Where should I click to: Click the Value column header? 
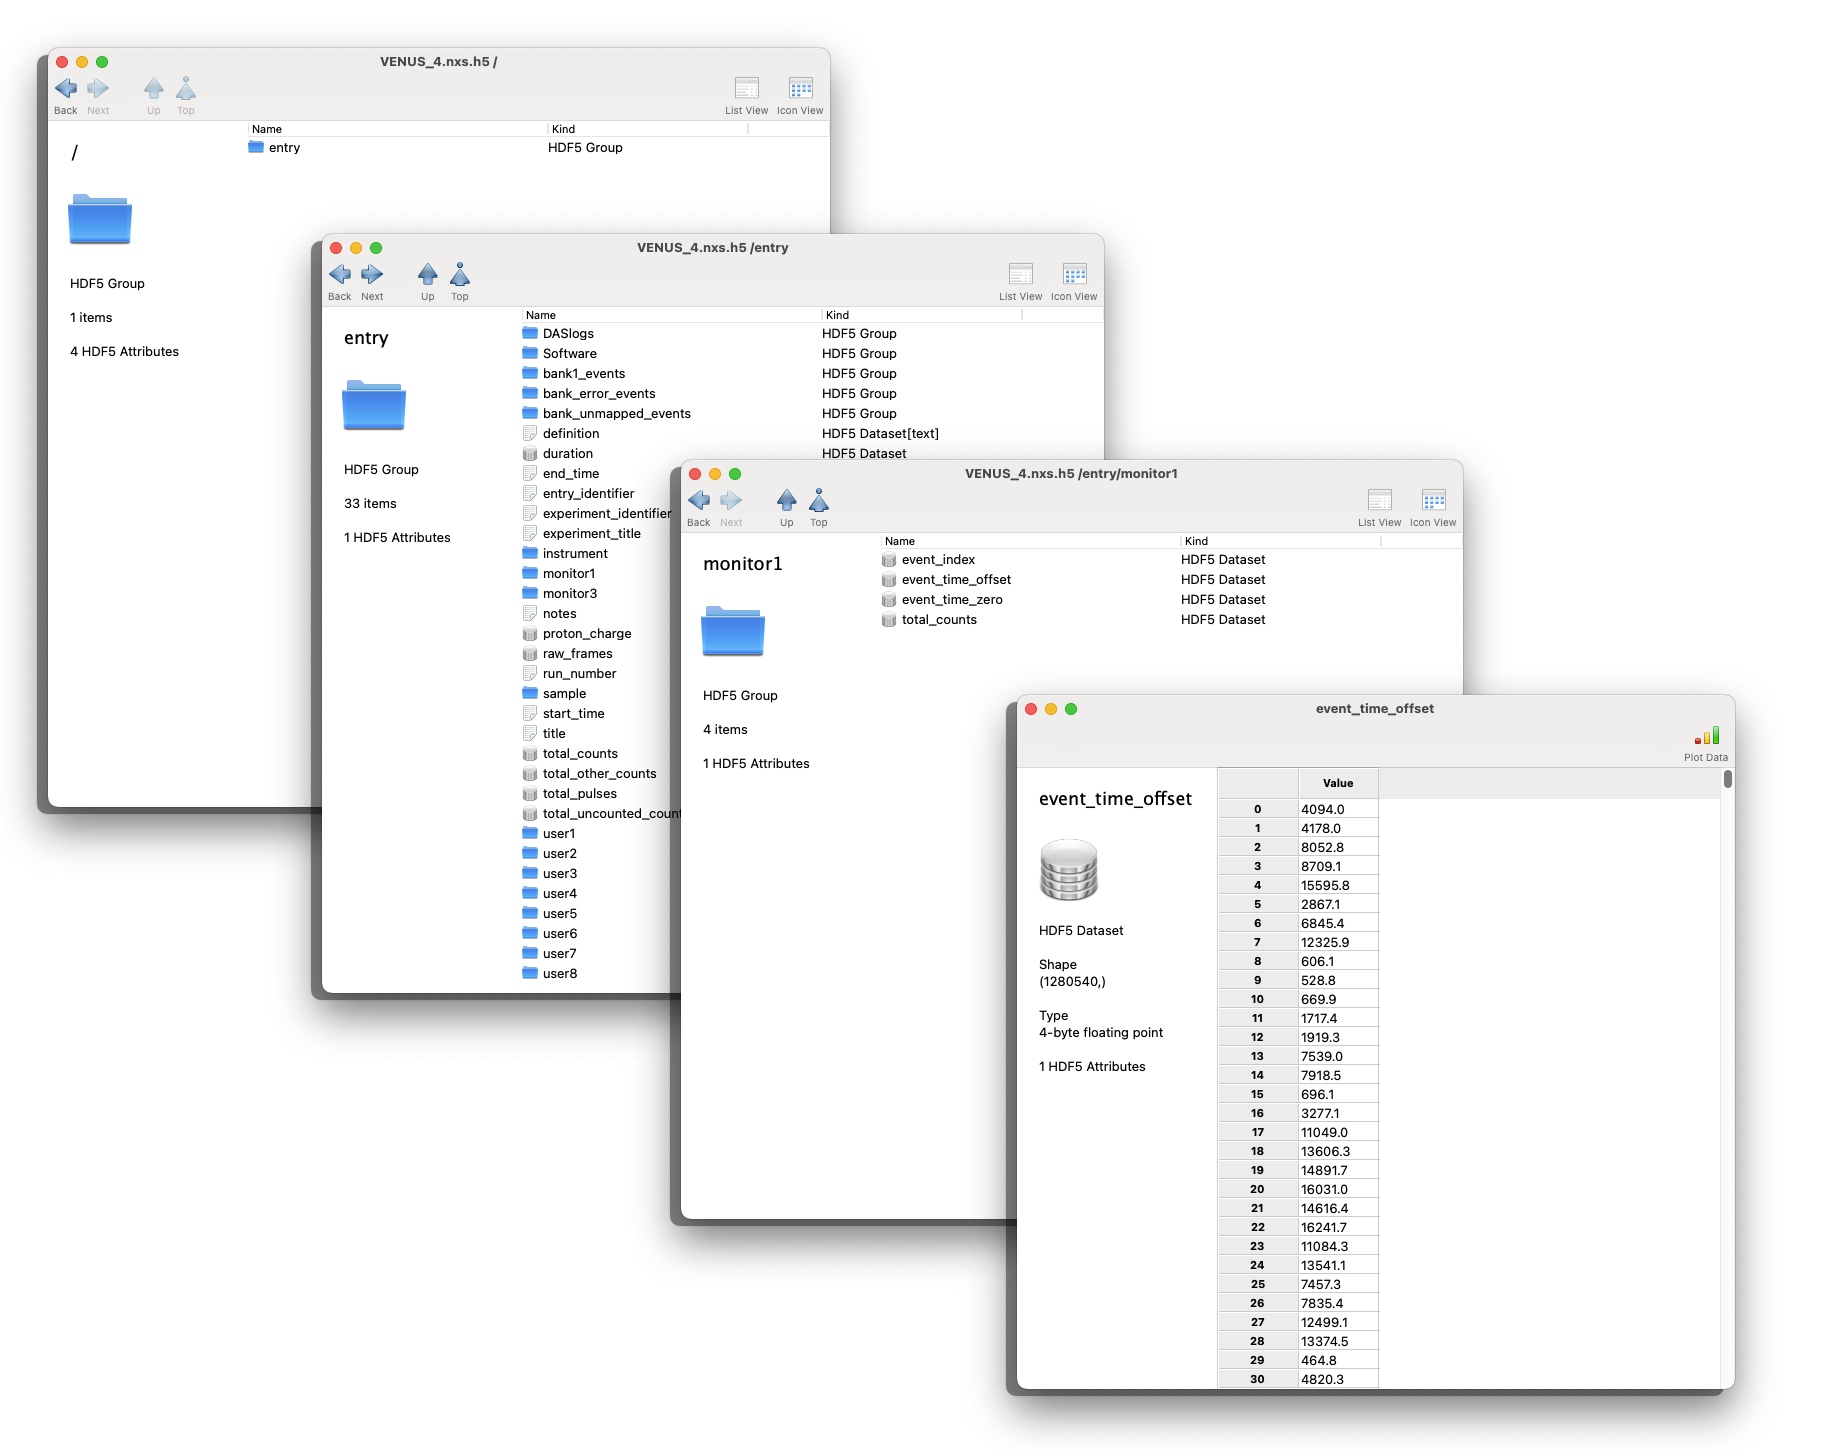tap(1337, 783)
